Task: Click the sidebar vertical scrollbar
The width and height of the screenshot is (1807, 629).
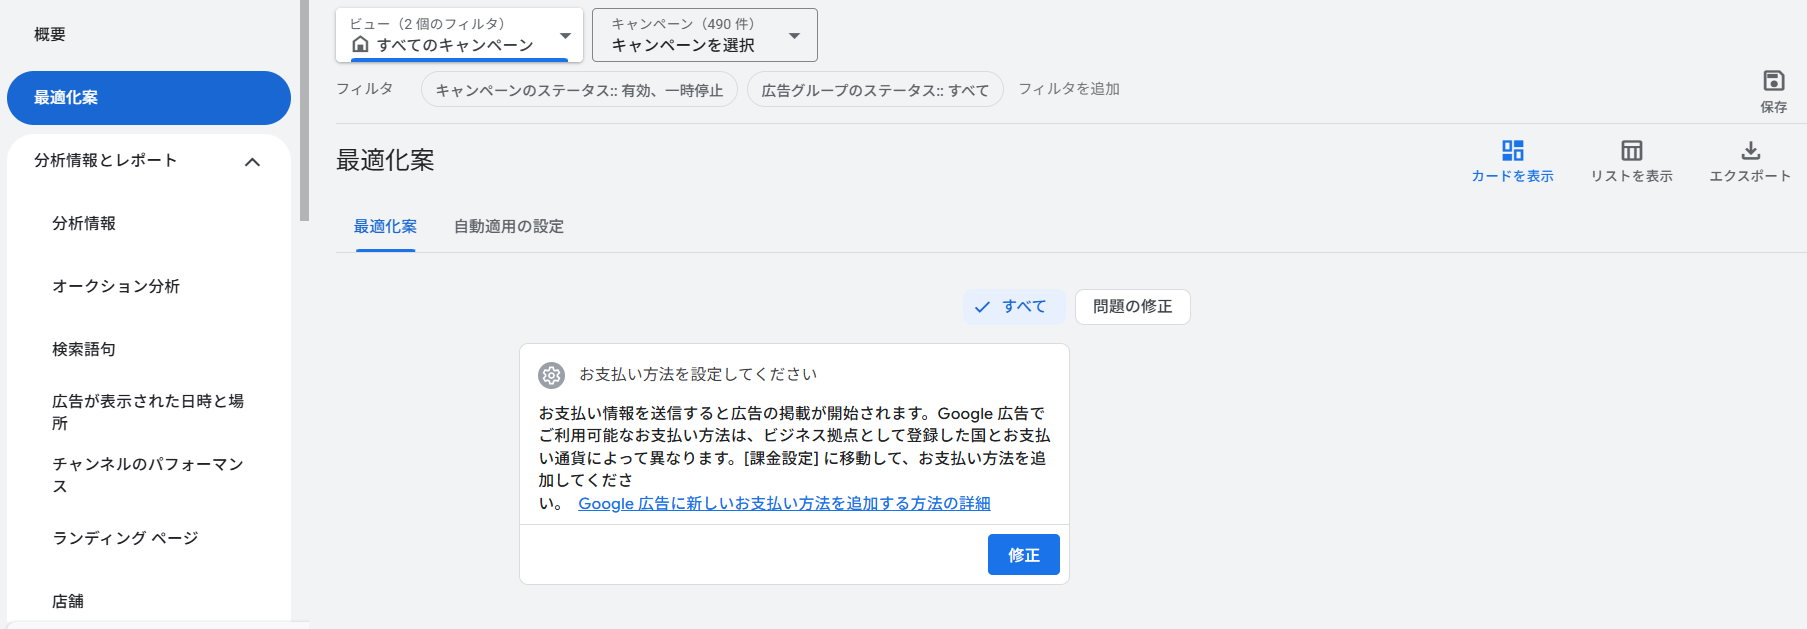Action: coord(304,110)
